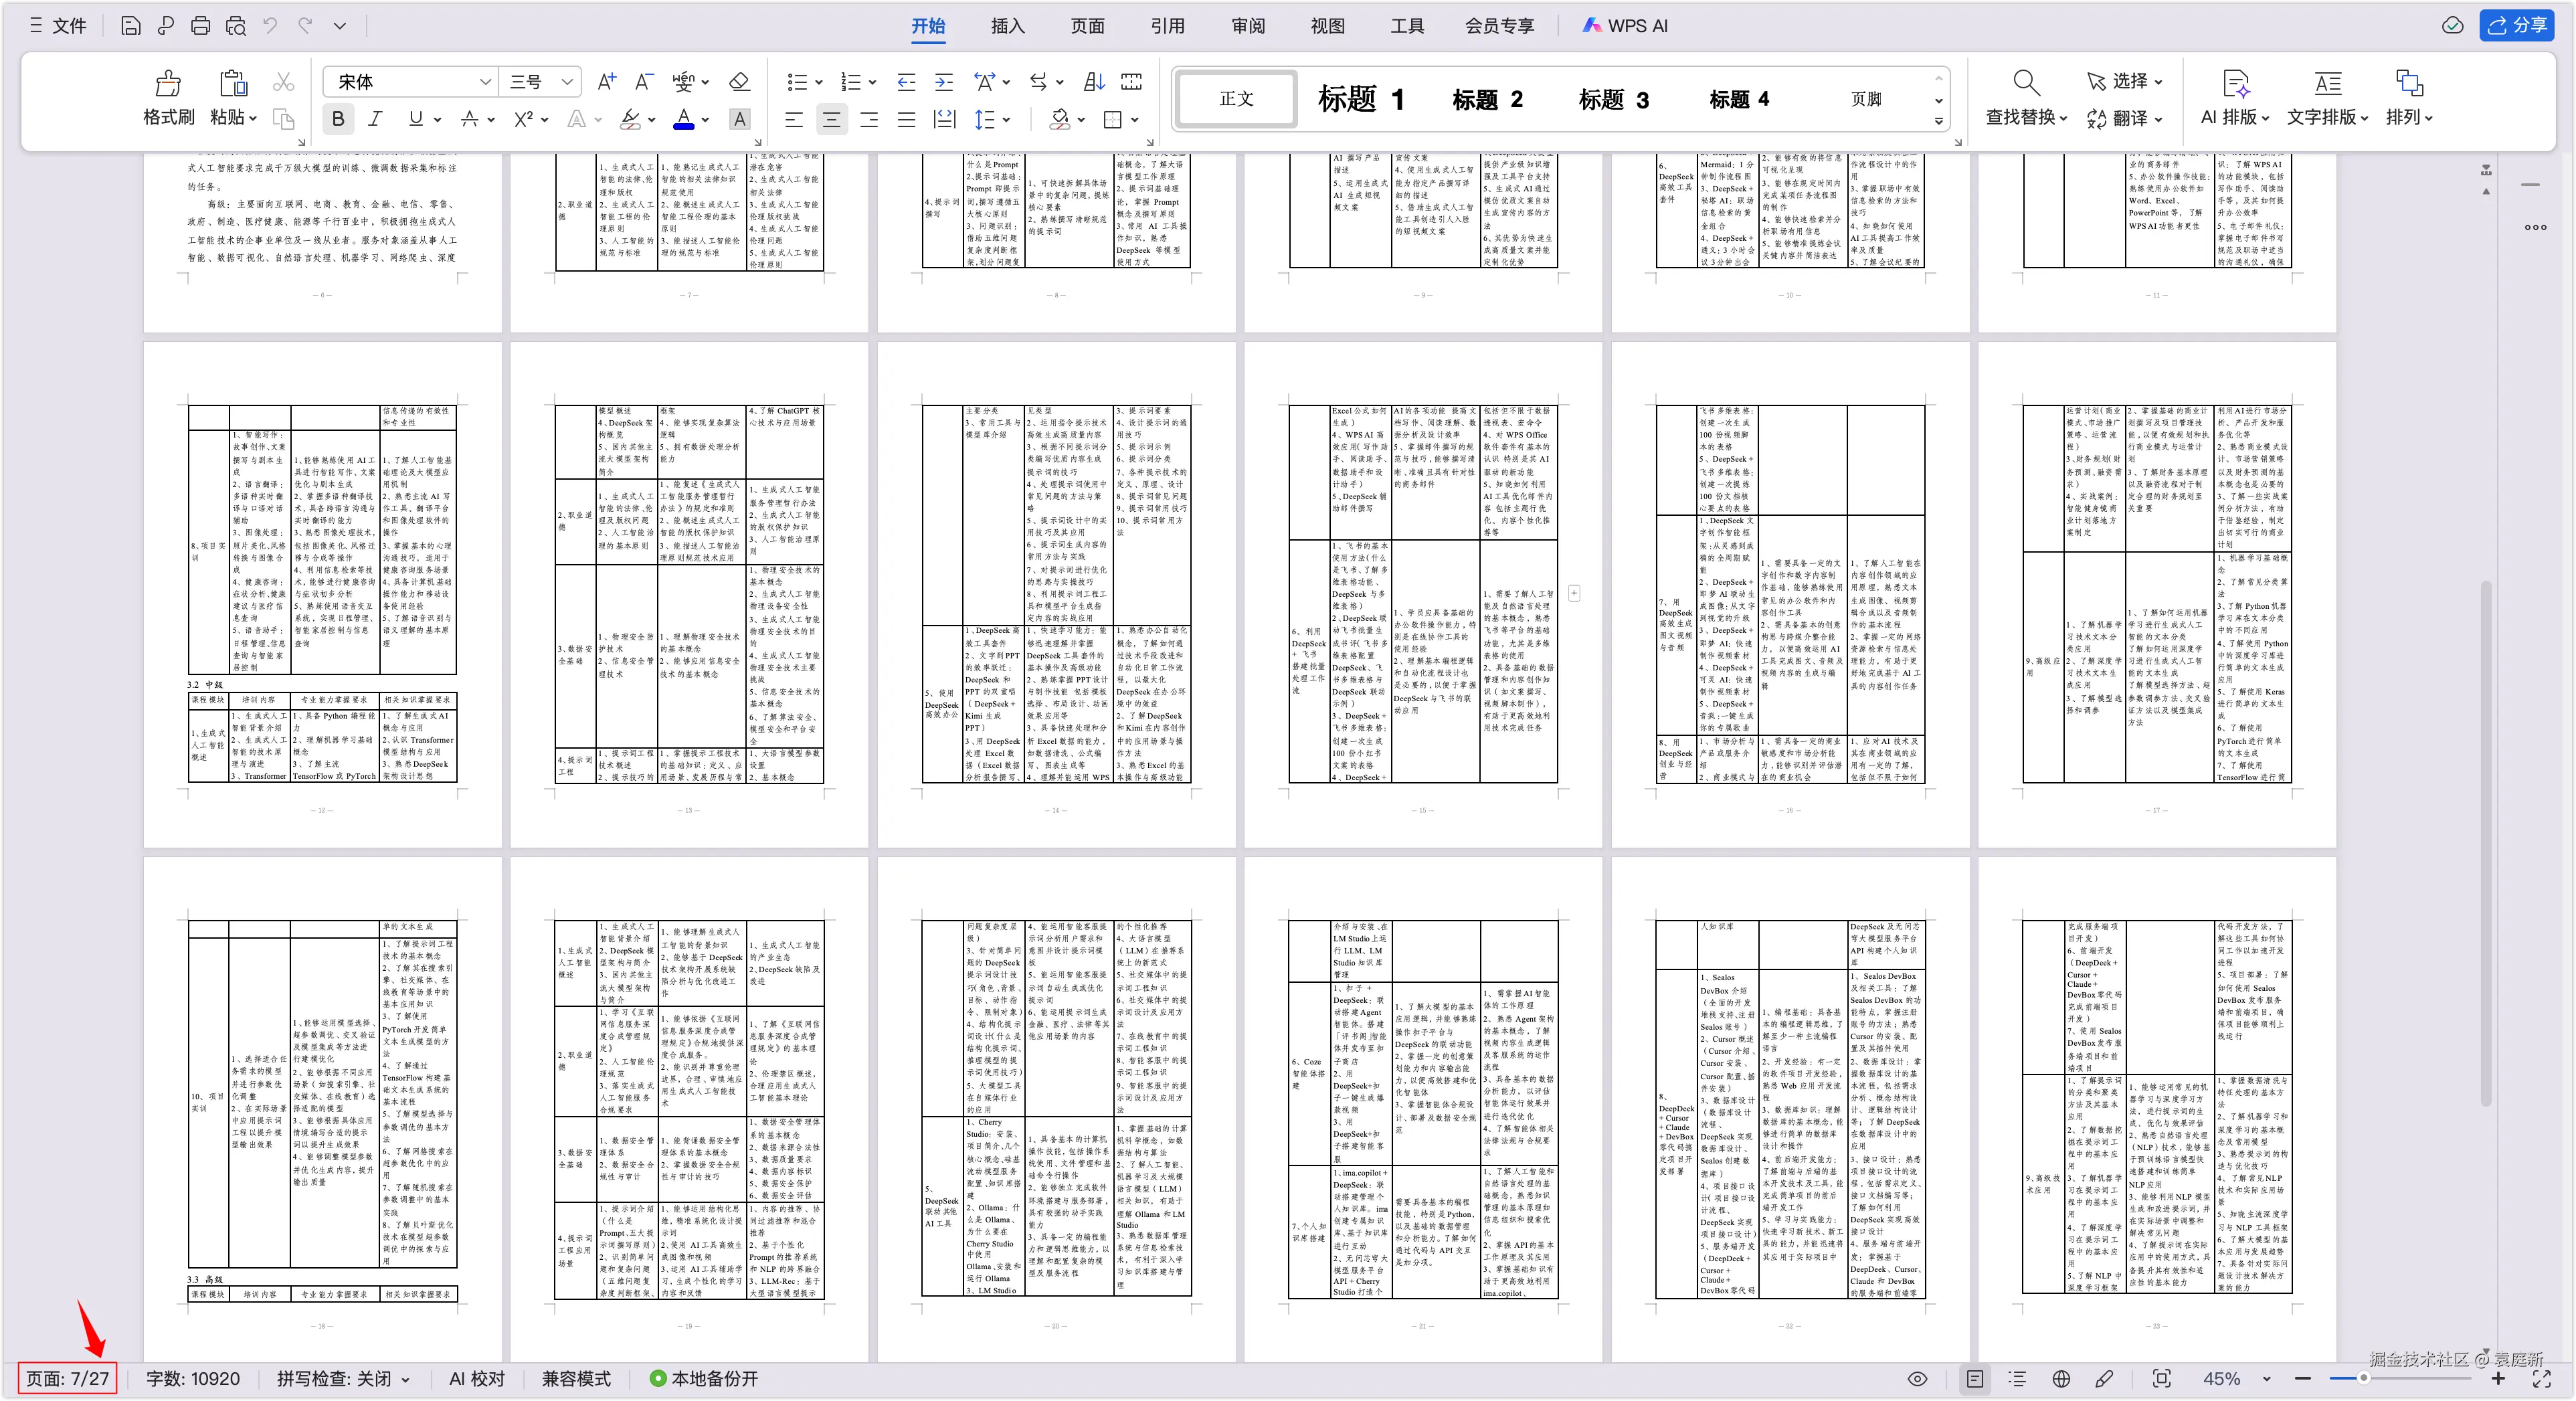Toggle bold formatting button
This screenshot has height=1401, width=2576.
coord(338,119)
